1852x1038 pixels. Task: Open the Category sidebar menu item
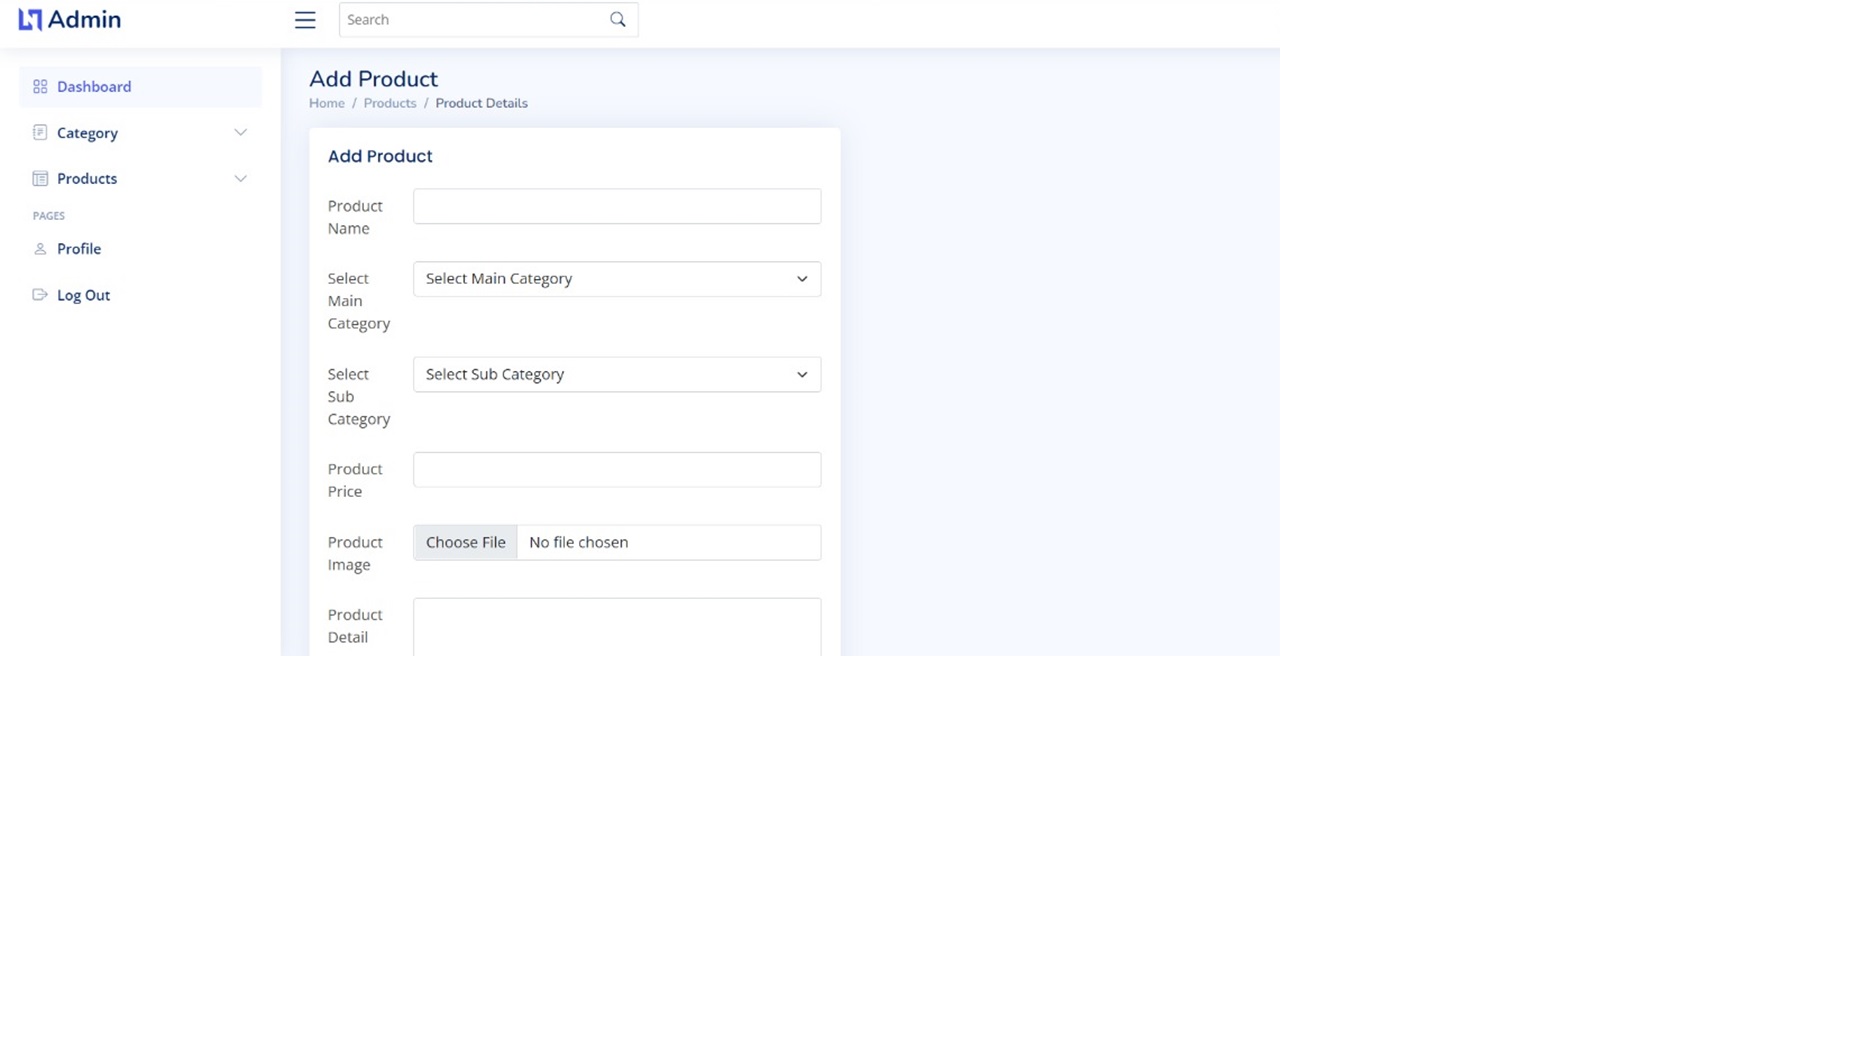140,133
